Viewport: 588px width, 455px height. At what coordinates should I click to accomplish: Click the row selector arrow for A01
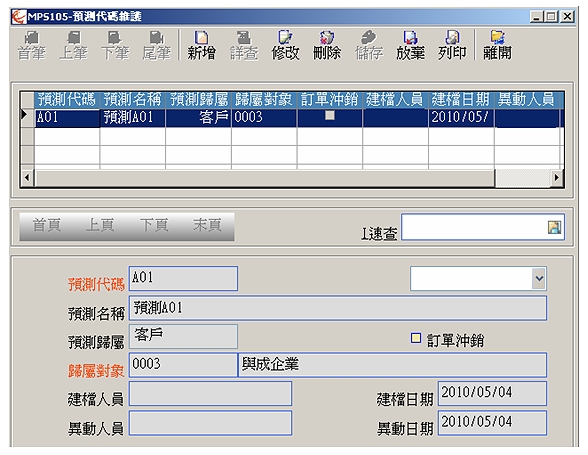[x=27, y=118]
